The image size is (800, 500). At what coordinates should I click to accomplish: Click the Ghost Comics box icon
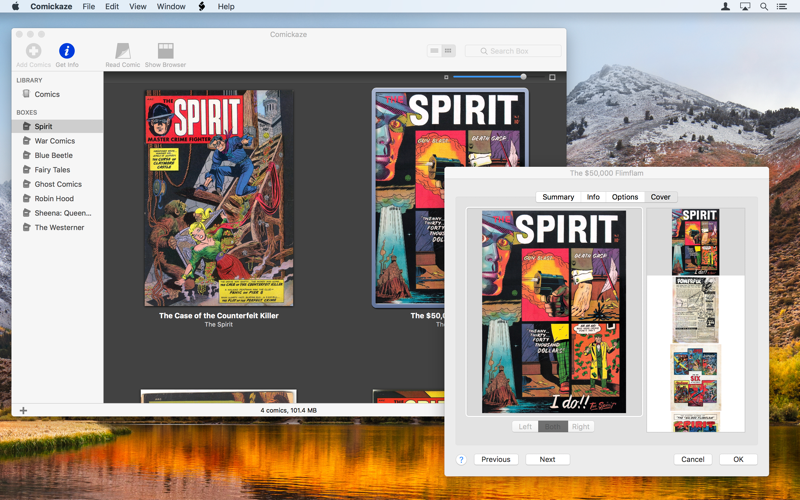(x=27, y=184)
